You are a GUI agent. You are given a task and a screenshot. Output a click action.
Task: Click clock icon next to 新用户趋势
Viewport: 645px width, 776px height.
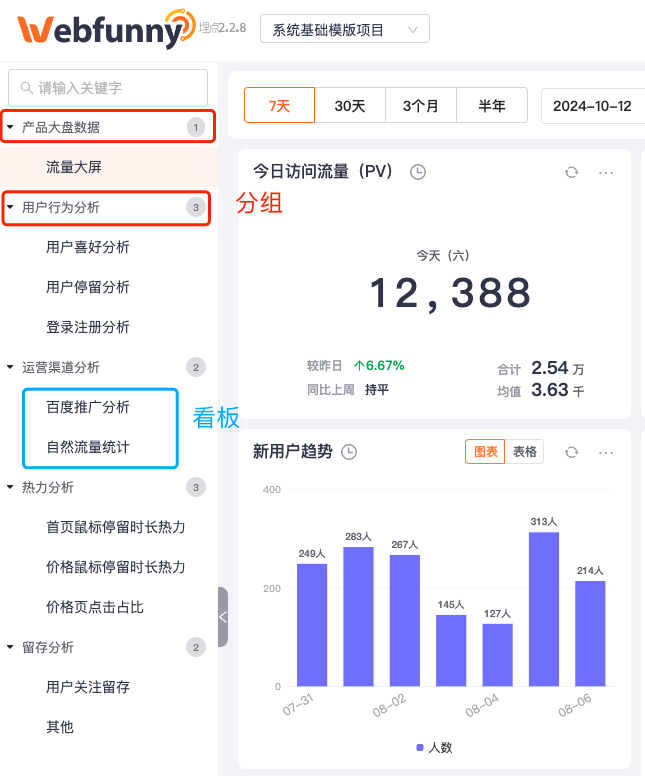click(x=349, y=452)
